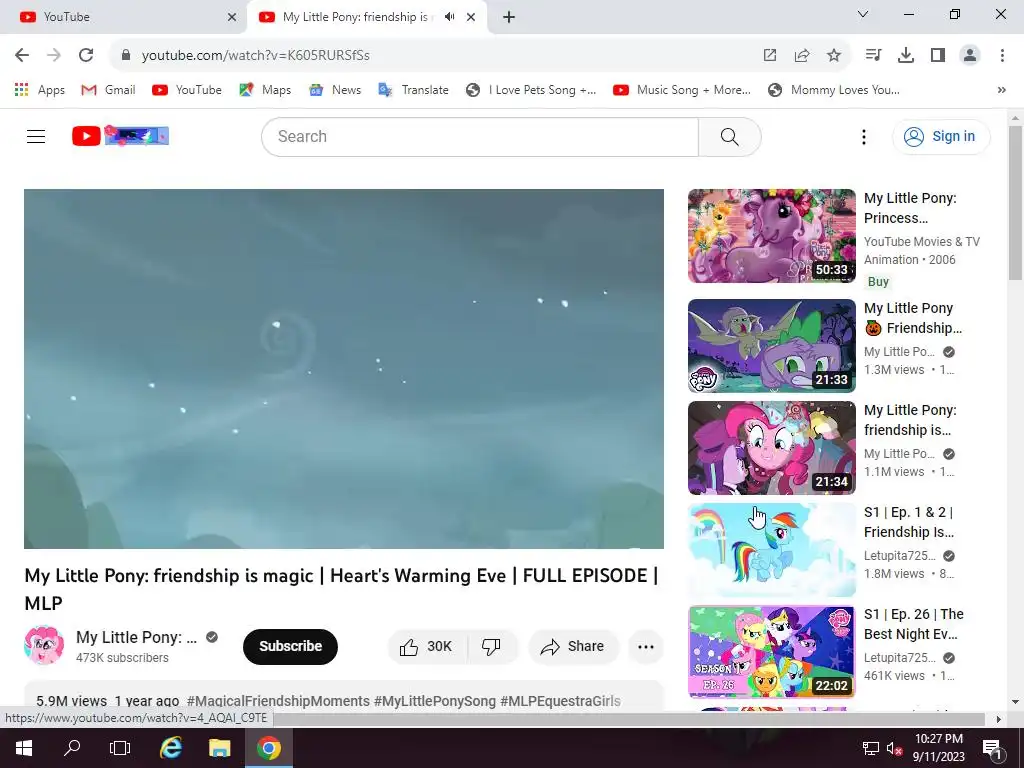The width and height of the screenshot is (1024, 768).
Task: Open My Little Pony channel avatar
Action: click(44, 645)
